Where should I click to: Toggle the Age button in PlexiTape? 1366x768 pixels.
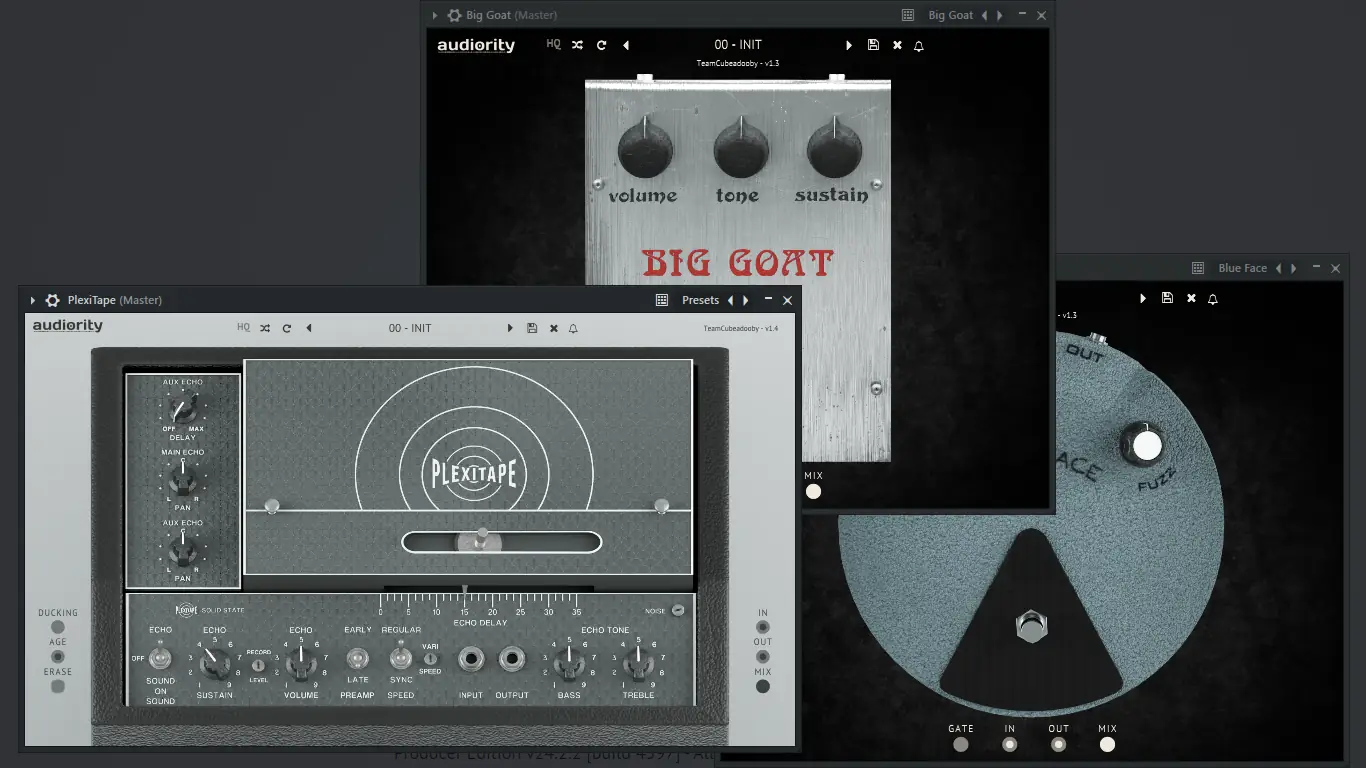[x=58, y=657]
